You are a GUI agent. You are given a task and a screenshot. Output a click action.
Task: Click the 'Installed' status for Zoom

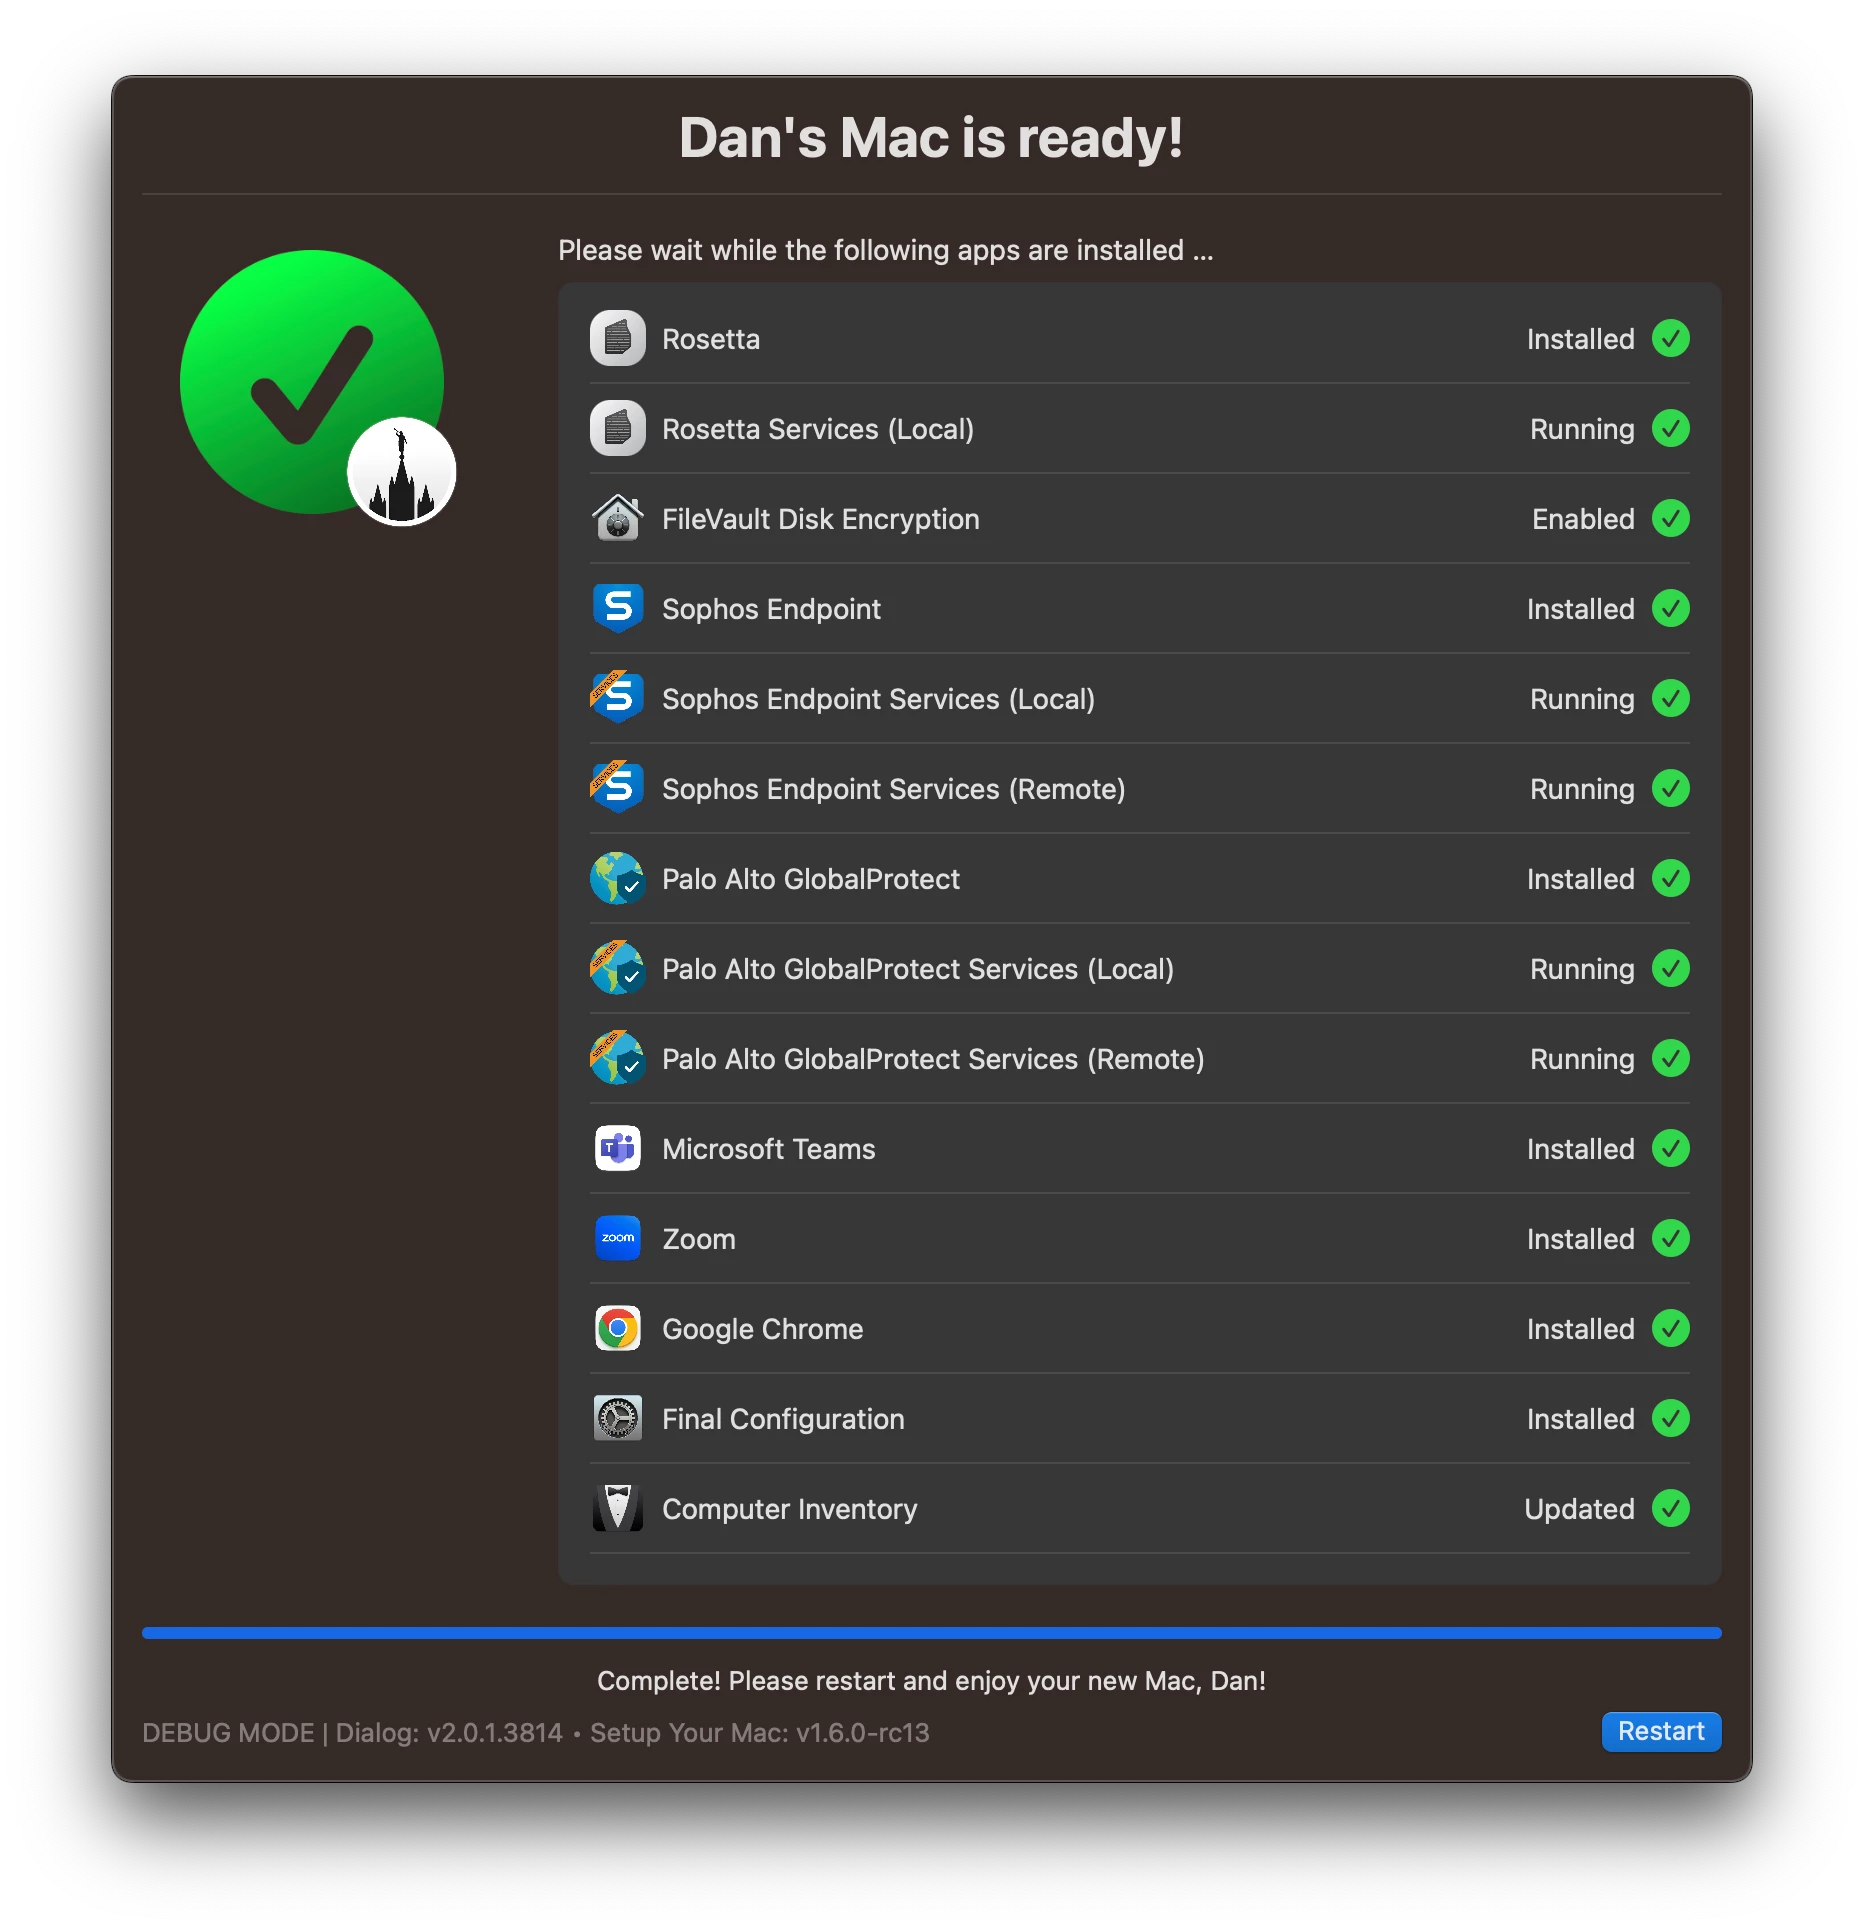[1580, 1239]
